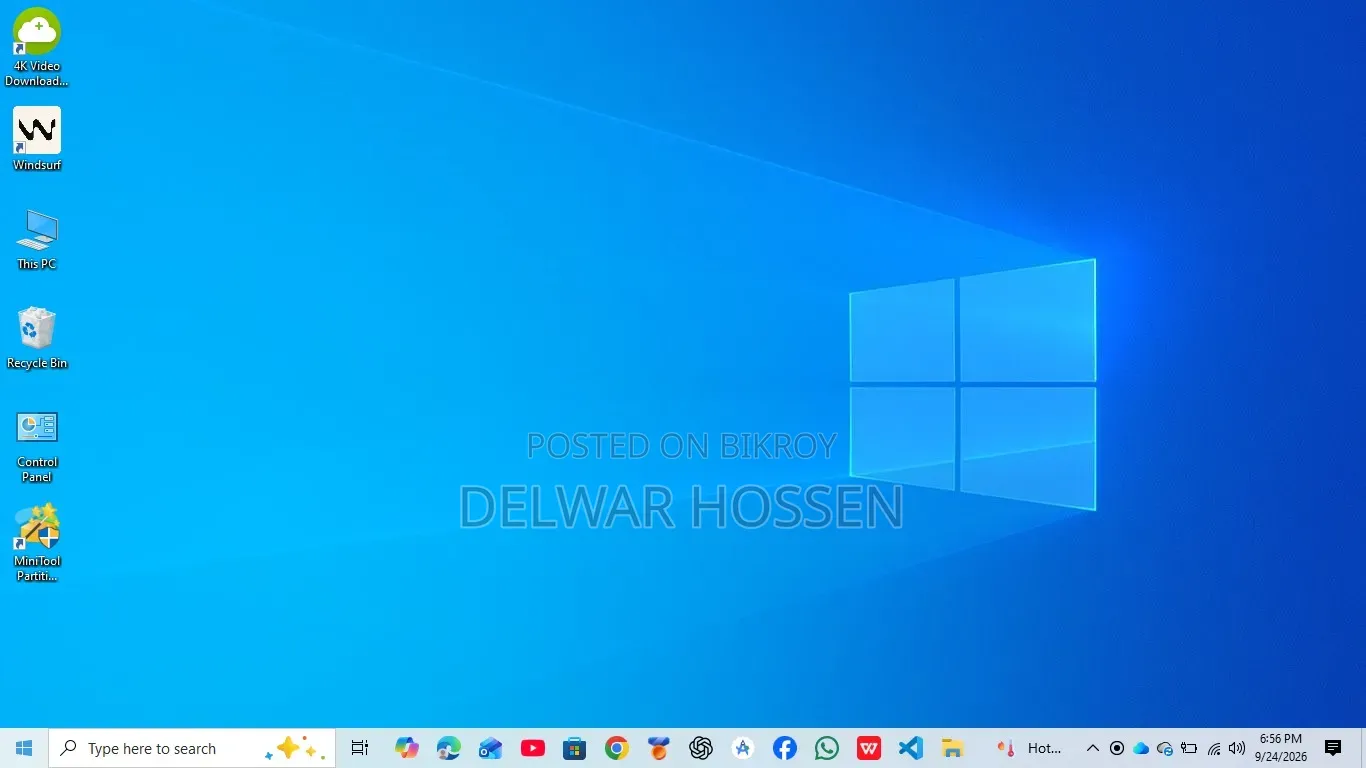Select the Recycle Bin desktop icon
The image size is (1366, 768).
tap(37, 338)
